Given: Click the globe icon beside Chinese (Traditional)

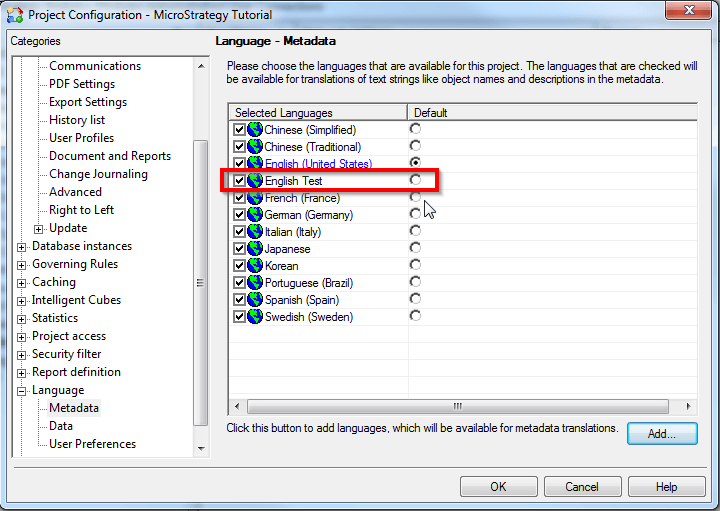Looking at the screenshot, I should coord(255,146).
